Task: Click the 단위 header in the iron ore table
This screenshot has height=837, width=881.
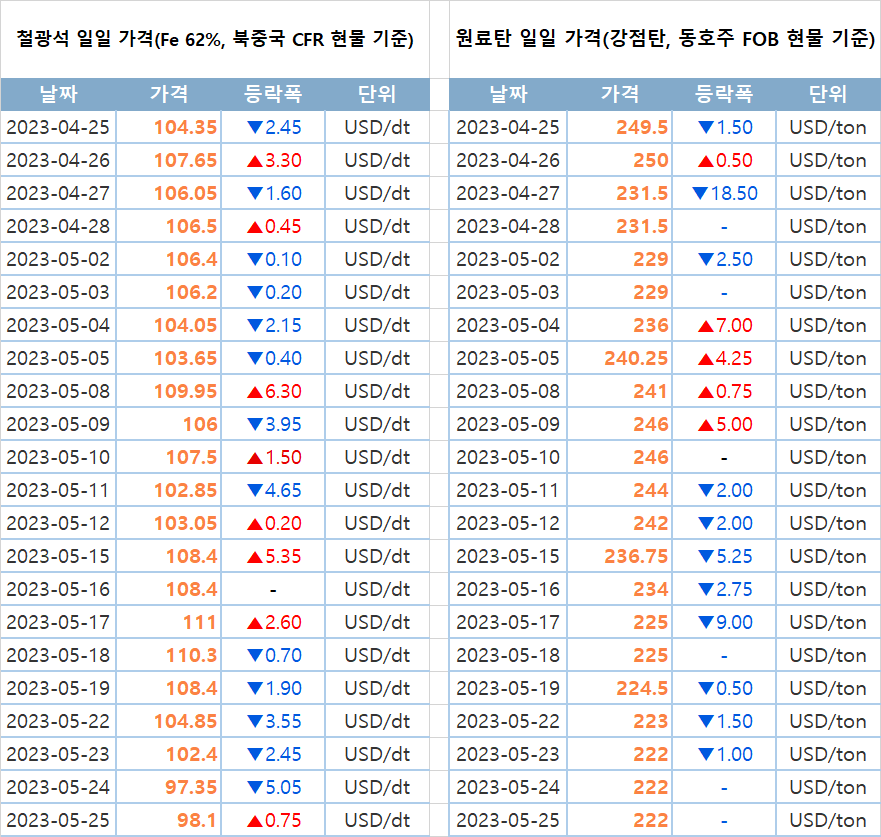Action: 377,95
